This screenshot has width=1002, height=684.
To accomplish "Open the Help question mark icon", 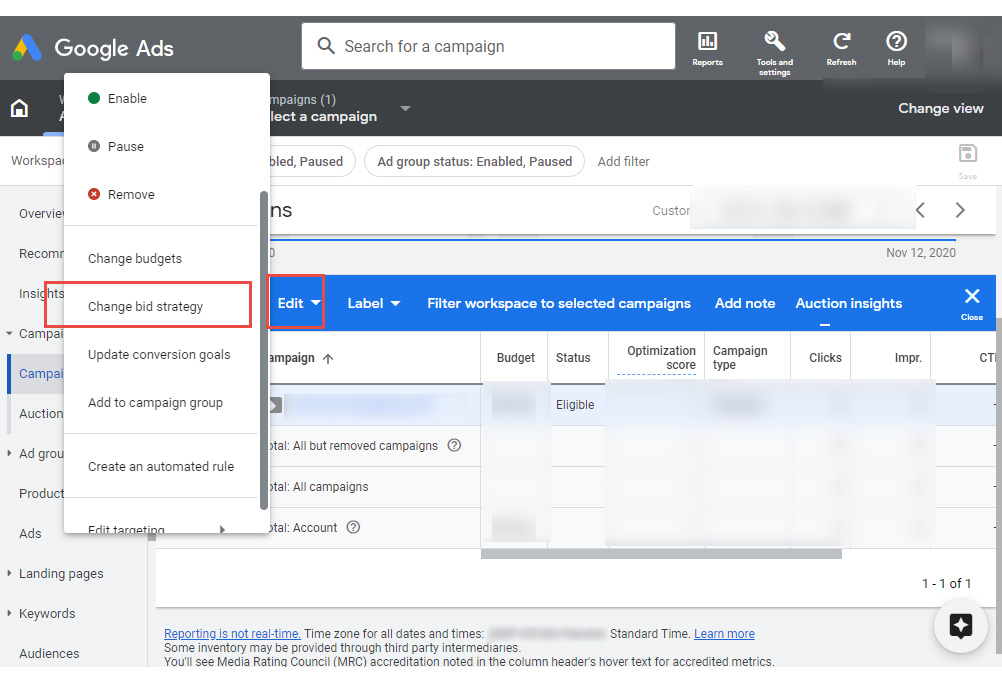I will point(896,47).
